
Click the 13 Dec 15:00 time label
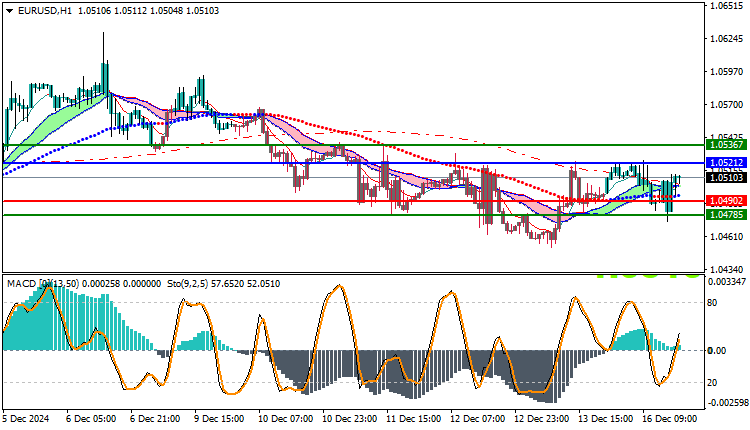point(606,419)
